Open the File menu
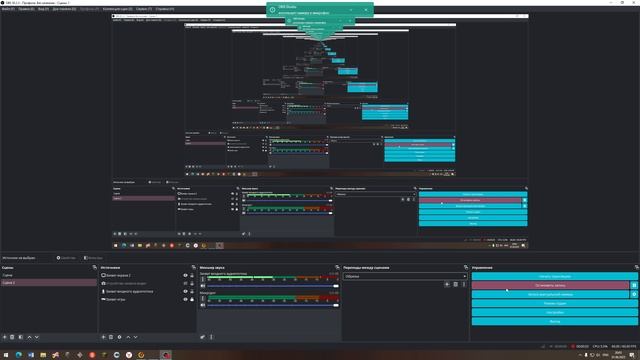 click(8, 9)
